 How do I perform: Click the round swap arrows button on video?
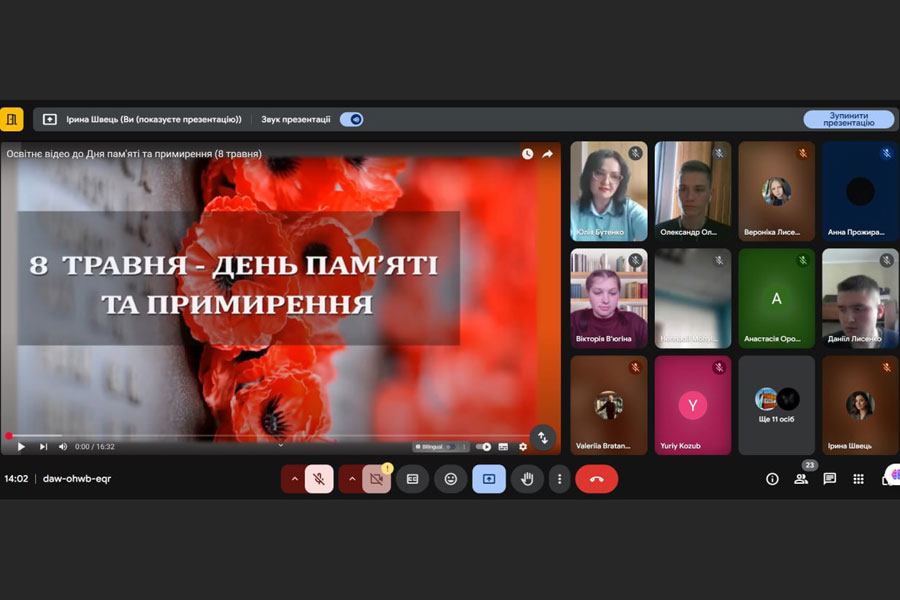(x=542, y=438)
